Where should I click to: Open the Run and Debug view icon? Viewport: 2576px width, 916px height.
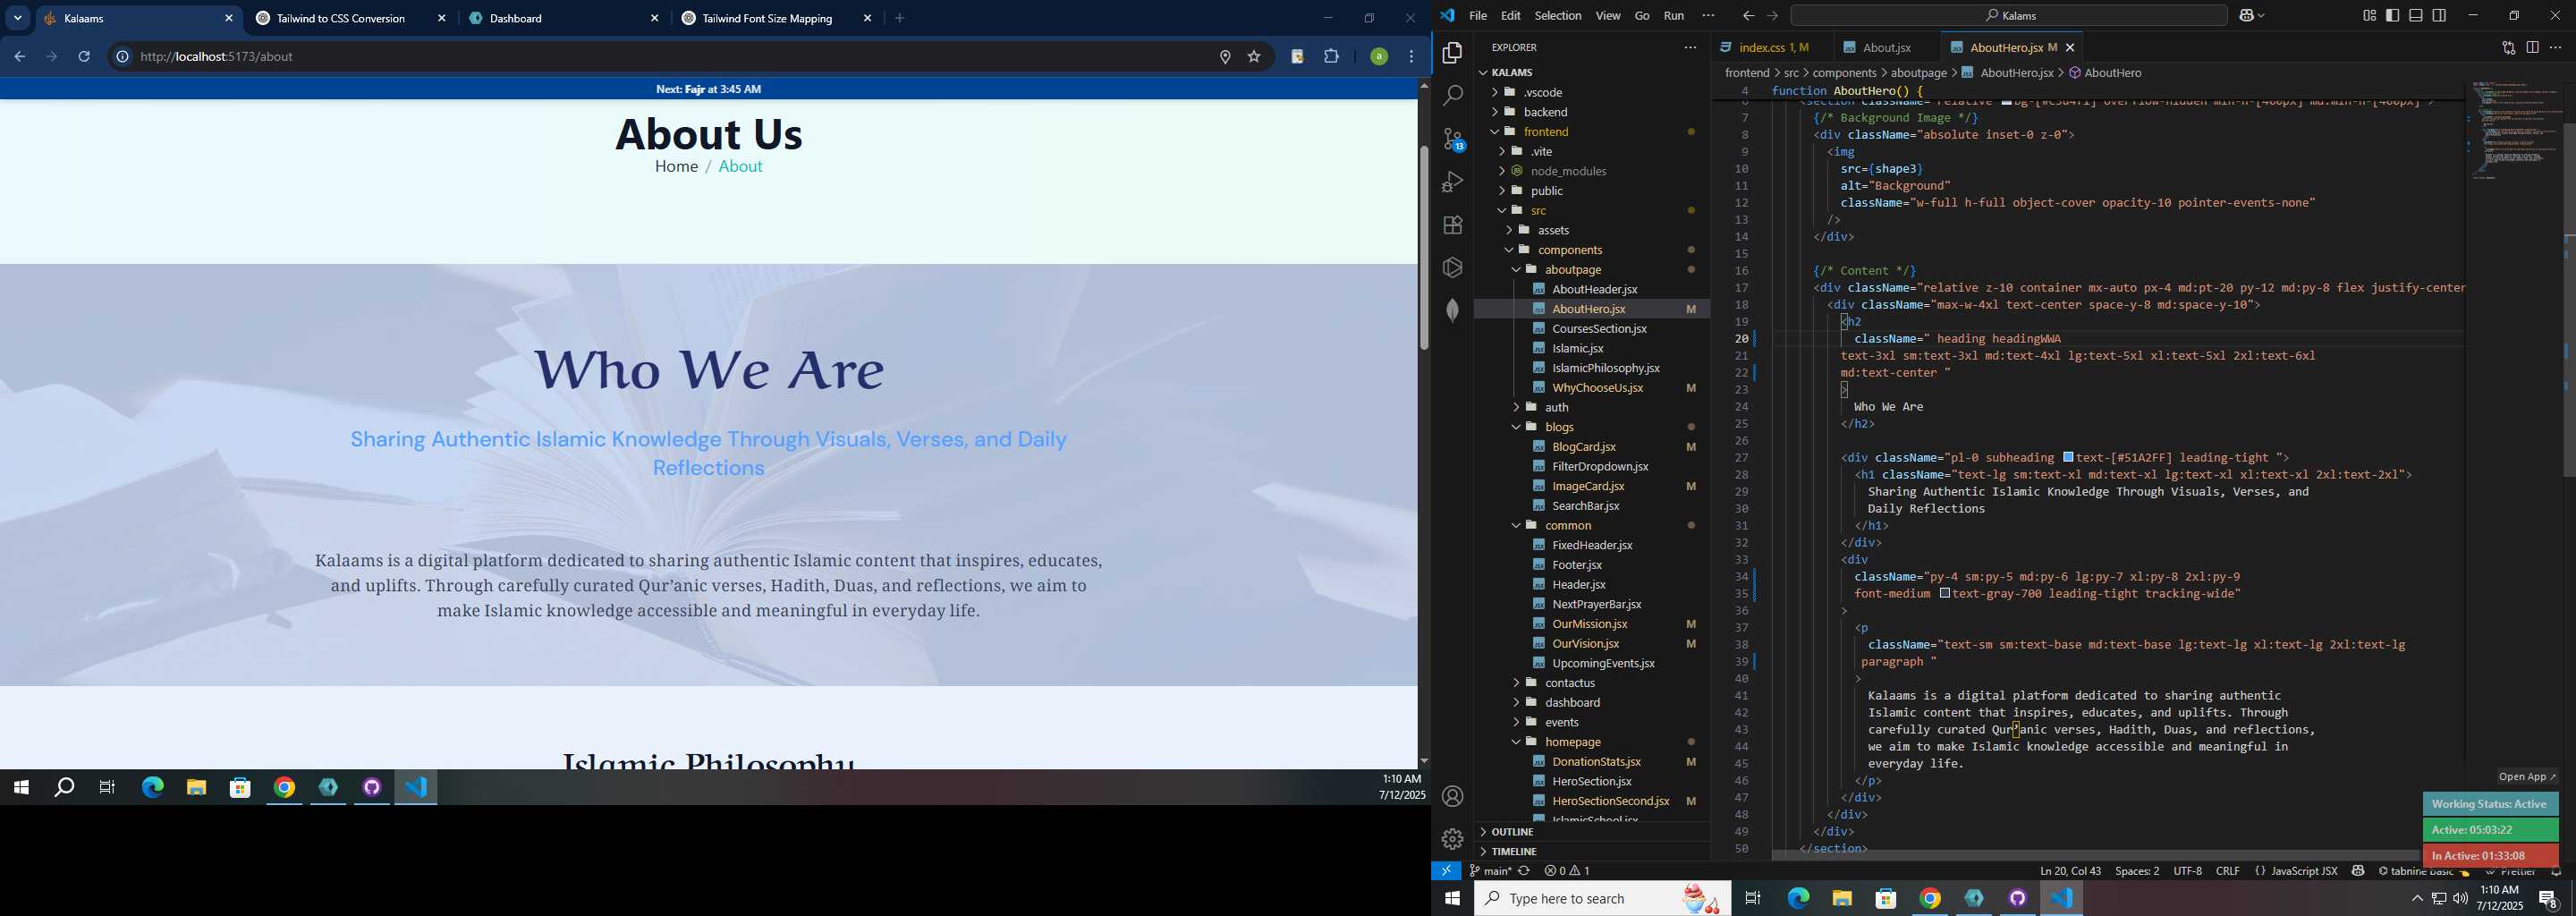coord(1453,182)
